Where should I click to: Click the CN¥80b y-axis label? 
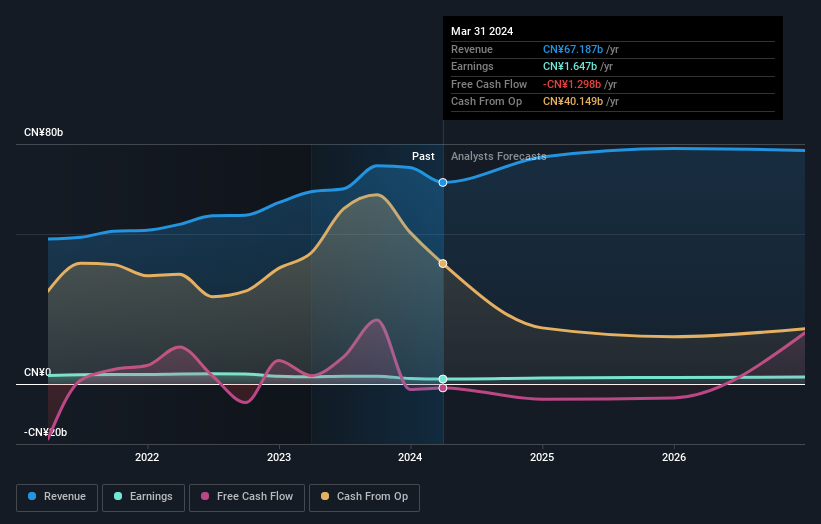point(43,132)
